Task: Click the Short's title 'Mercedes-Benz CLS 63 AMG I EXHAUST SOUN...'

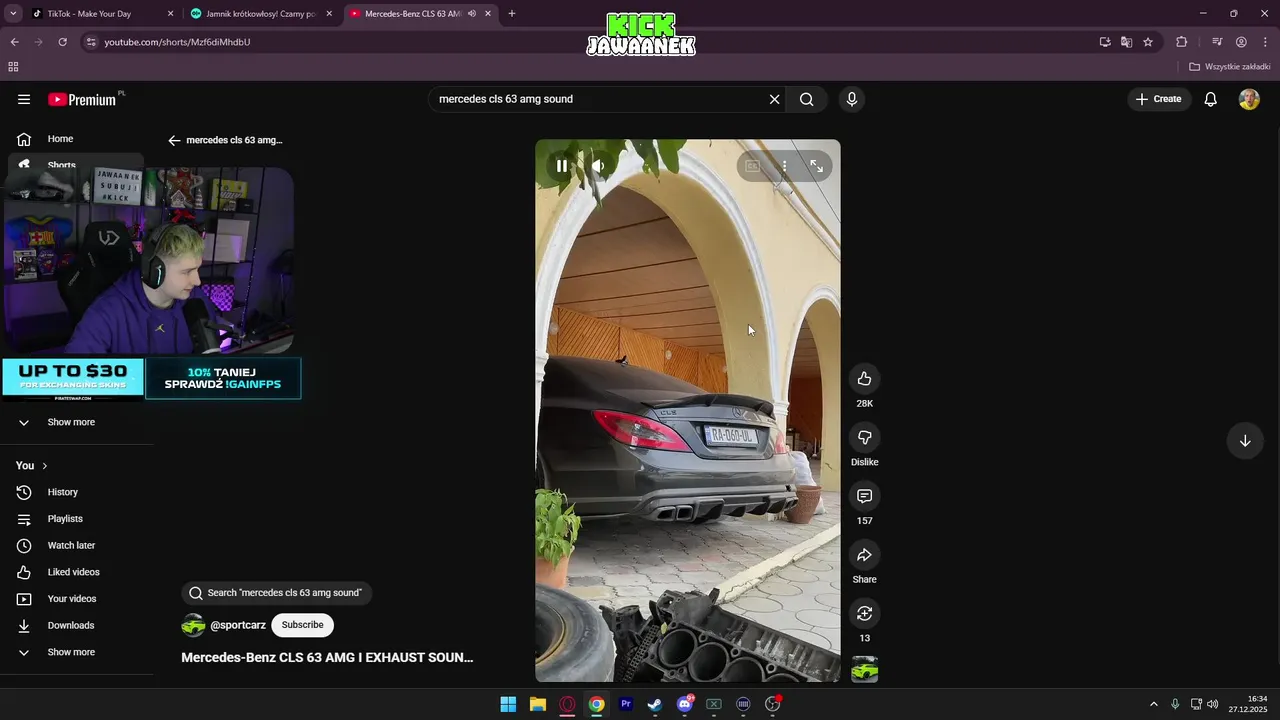Action: (x=327, y=657)
